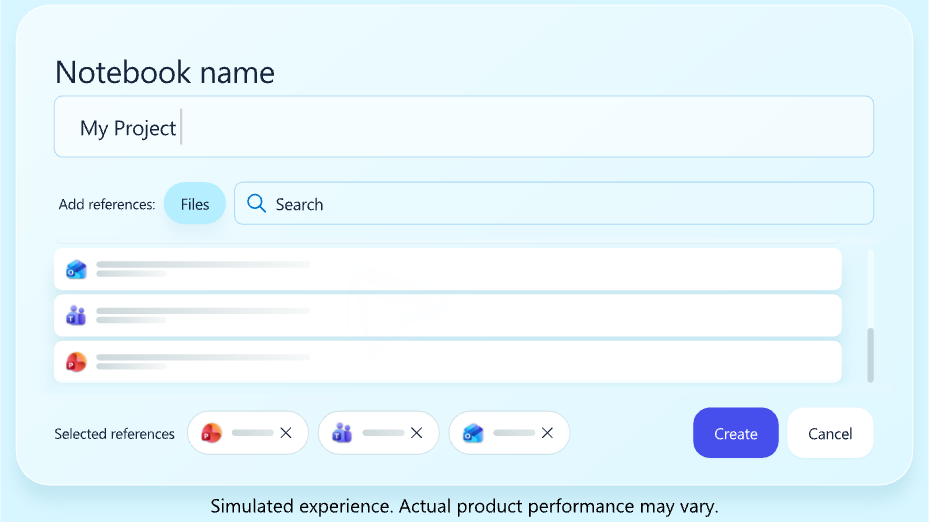Click the Teams icon in selected references
Image resolution: width=929 pixels, height=522 pixels.
(342, 433)
